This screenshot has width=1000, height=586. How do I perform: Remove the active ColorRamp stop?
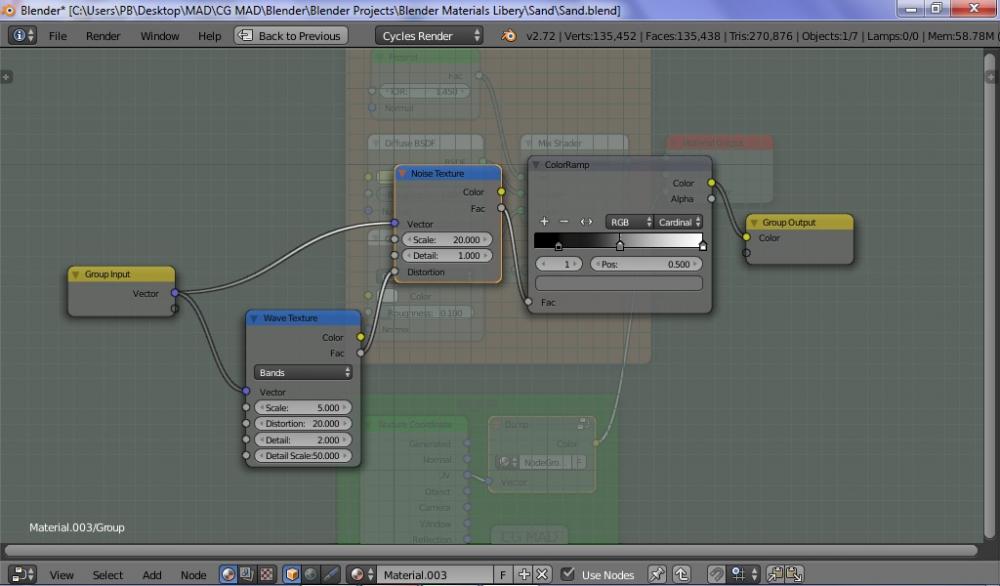click(x=564, y=222)
